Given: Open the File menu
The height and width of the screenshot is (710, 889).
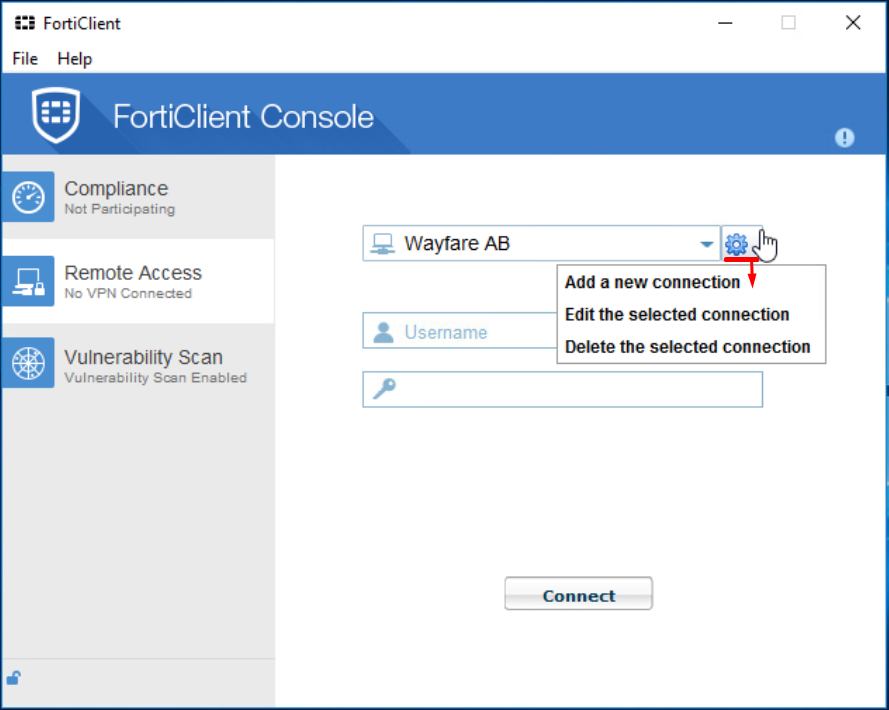Looking at the screenshot, I should pos(25,59).
